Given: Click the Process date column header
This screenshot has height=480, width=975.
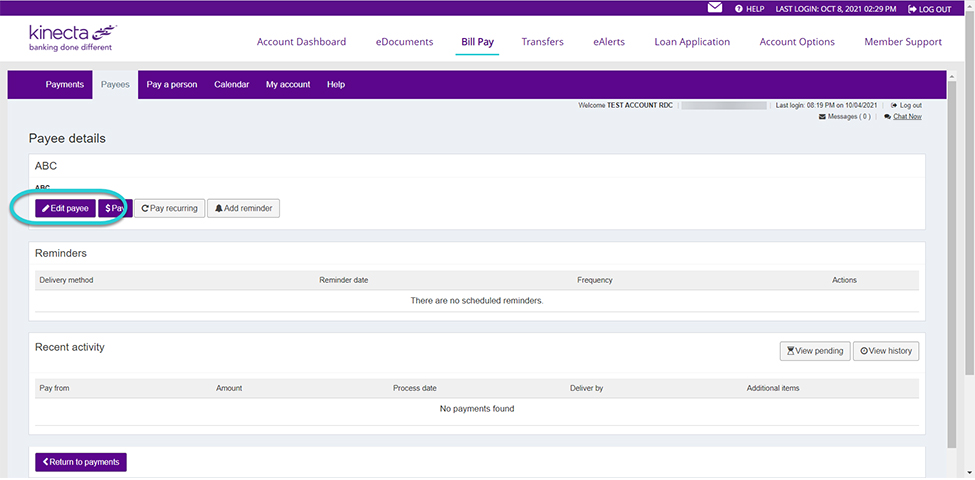Looking at the screenshot, I should click(415, 388).
